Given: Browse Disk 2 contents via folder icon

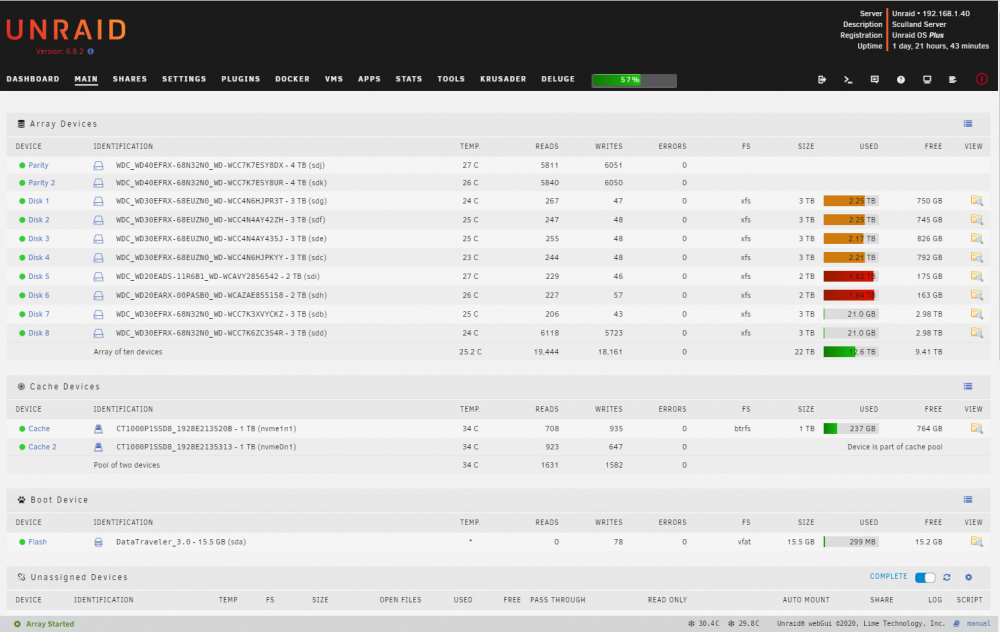Looking at the screenshot, I should (x=976, y=219).
